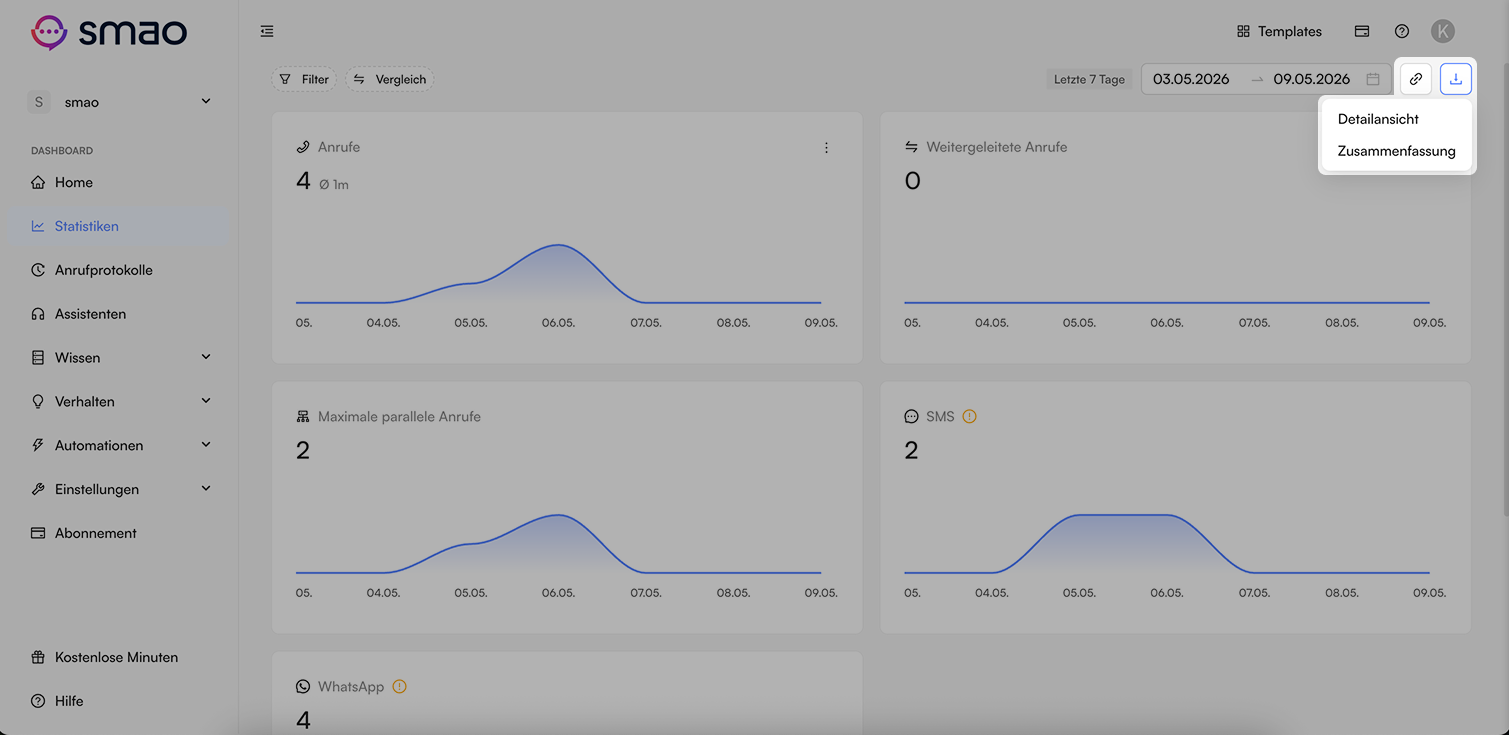Click the Filter button

[304, 79]
